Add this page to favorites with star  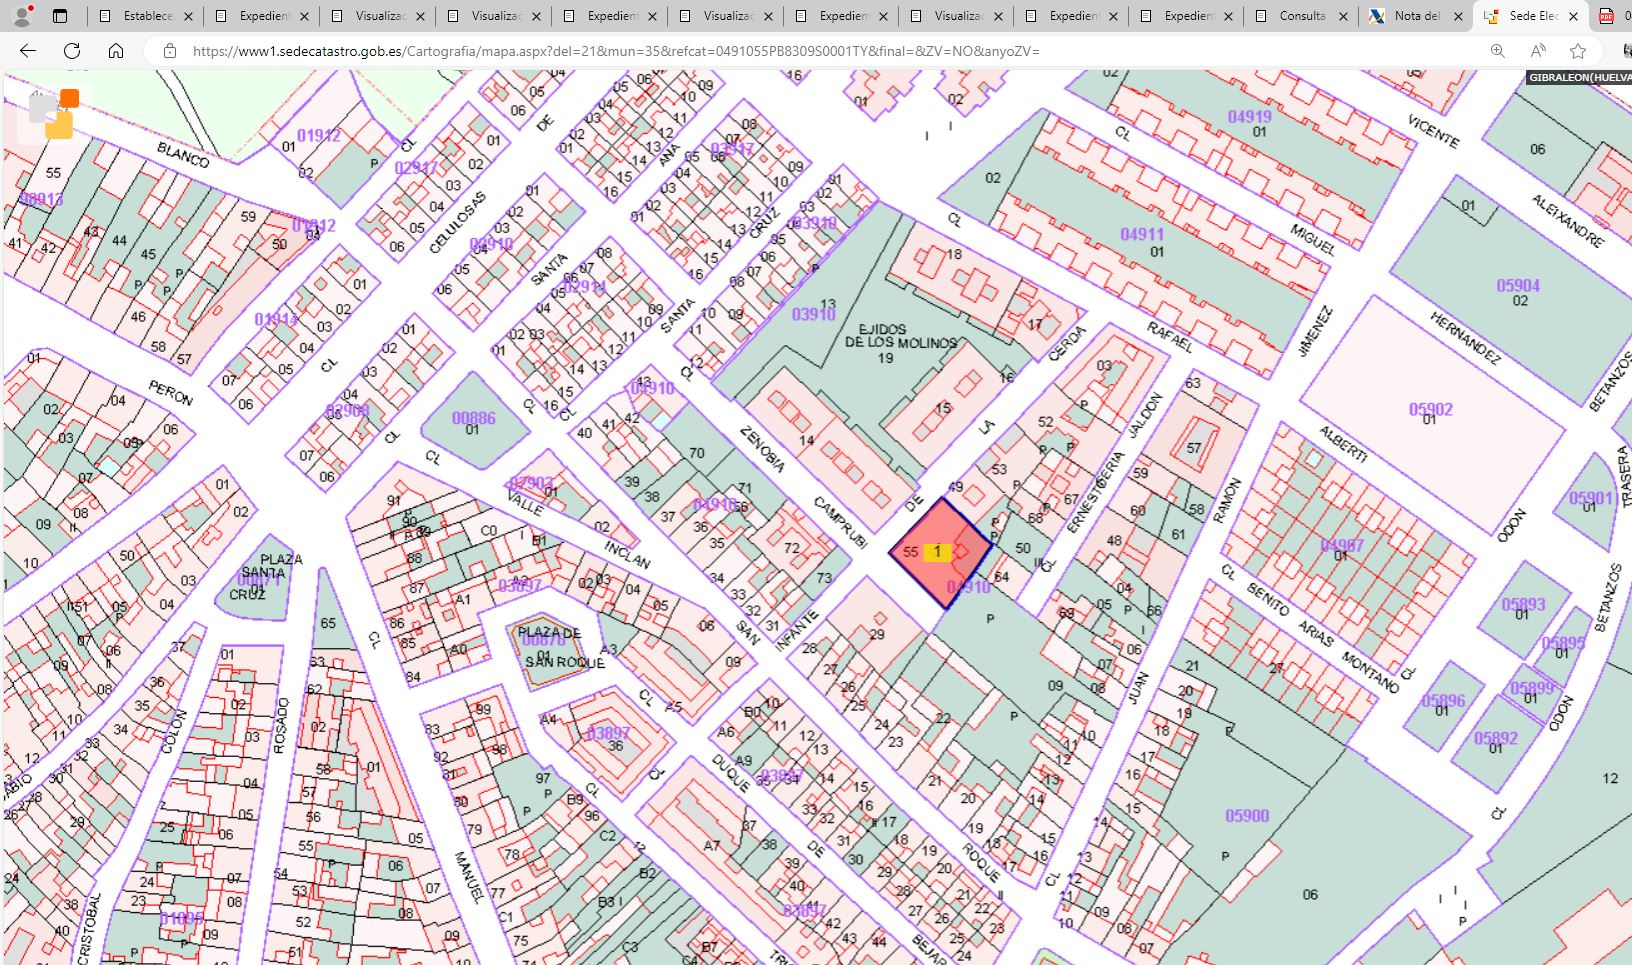pos(1578,51)
